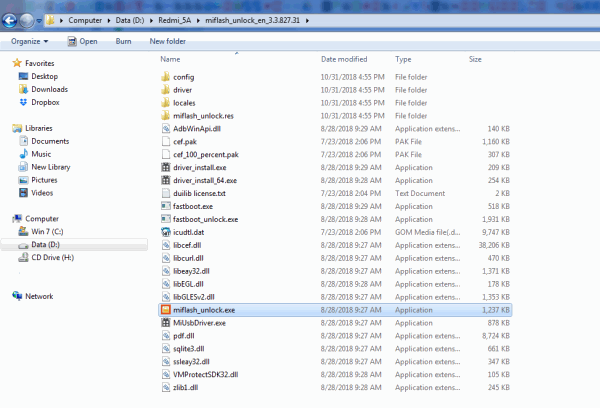Select the config folder icon

coord(165,77)
